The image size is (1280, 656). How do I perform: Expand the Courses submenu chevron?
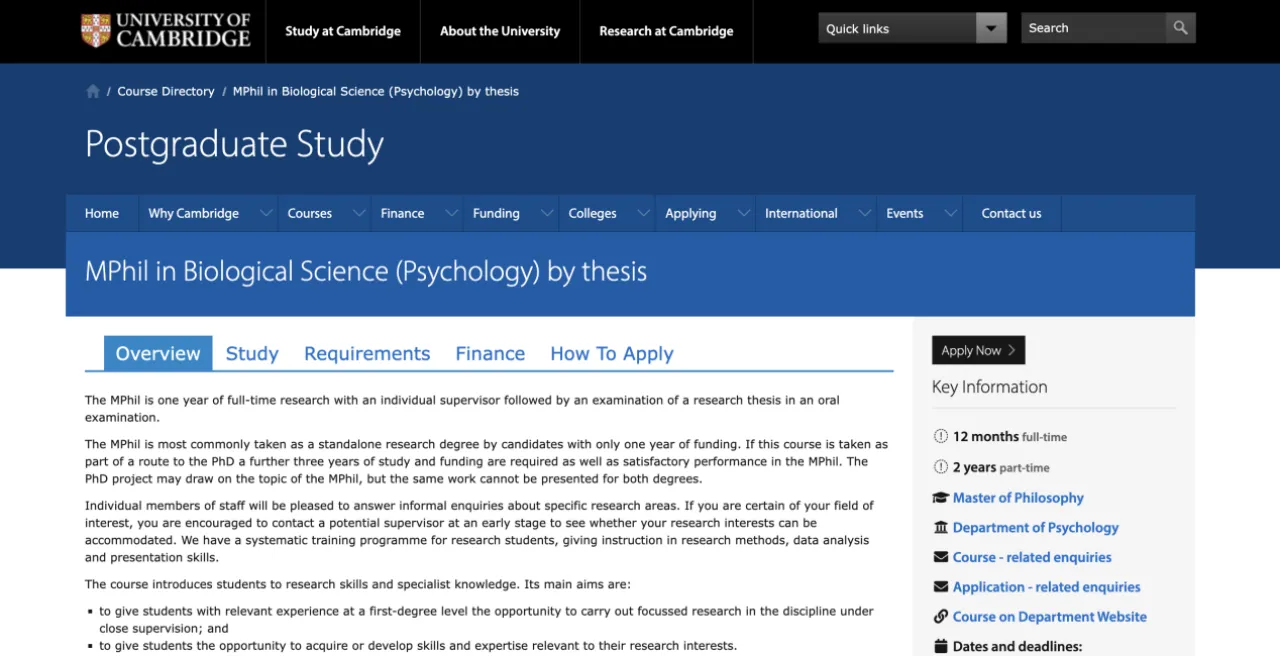[358, 213]
